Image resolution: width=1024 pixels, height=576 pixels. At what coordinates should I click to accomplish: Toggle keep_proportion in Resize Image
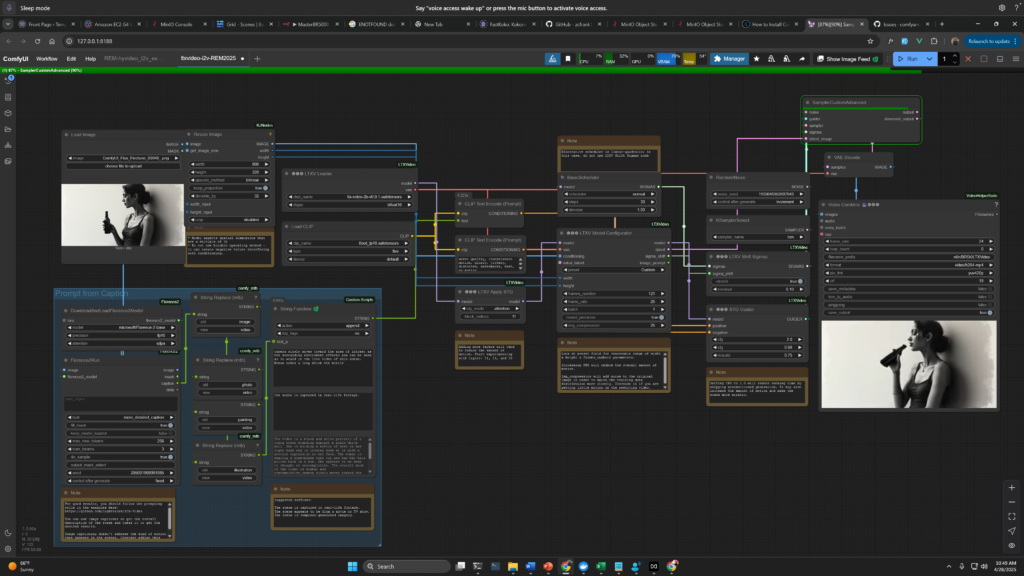pyautogui.click(x=229, y=188)
